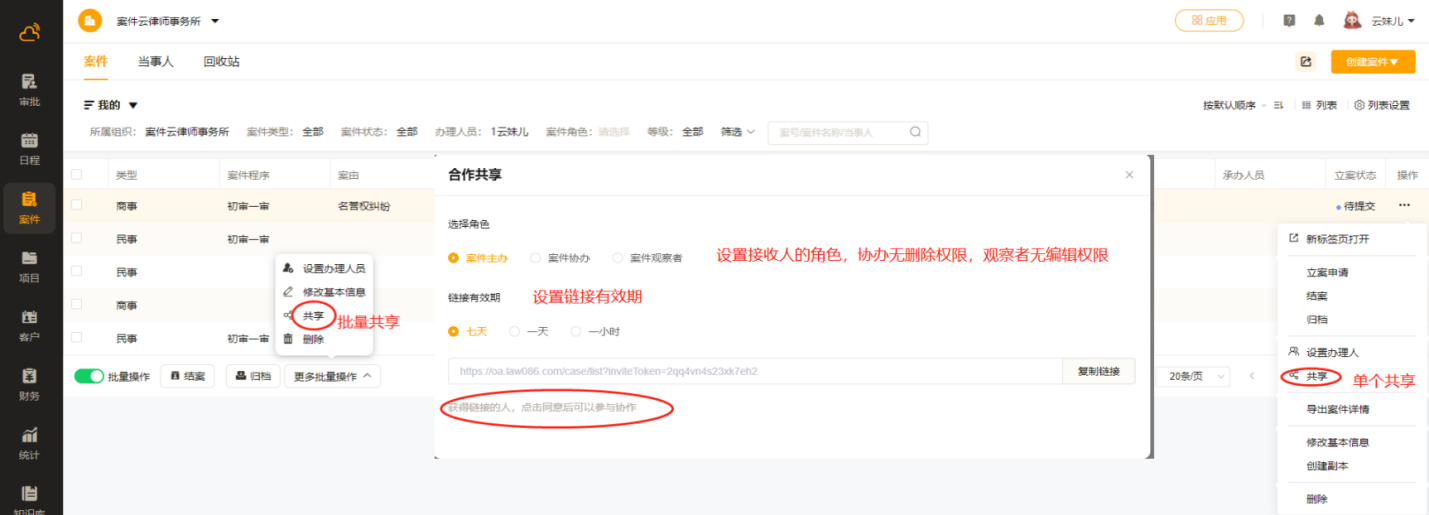Open the 日程 calendar sidebar icon

click(30, 148)
